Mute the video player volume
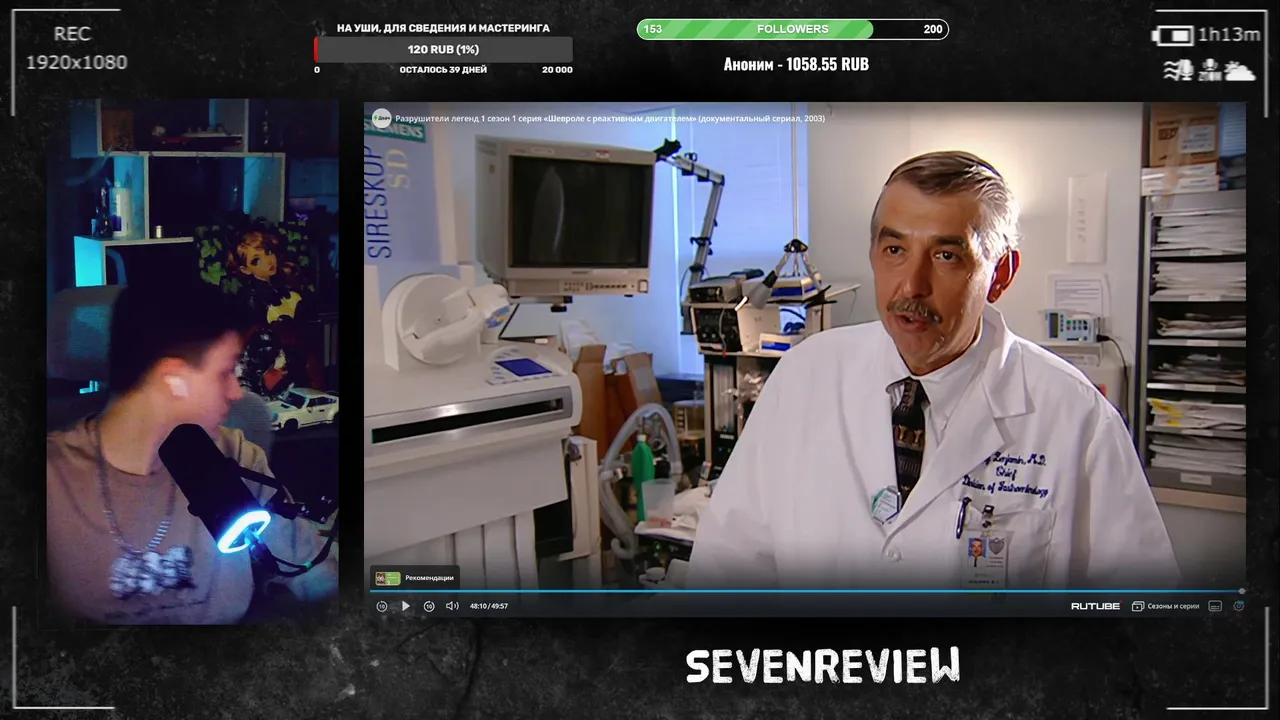This screenshot has width=1280, height=720. [x=452, y=606]
